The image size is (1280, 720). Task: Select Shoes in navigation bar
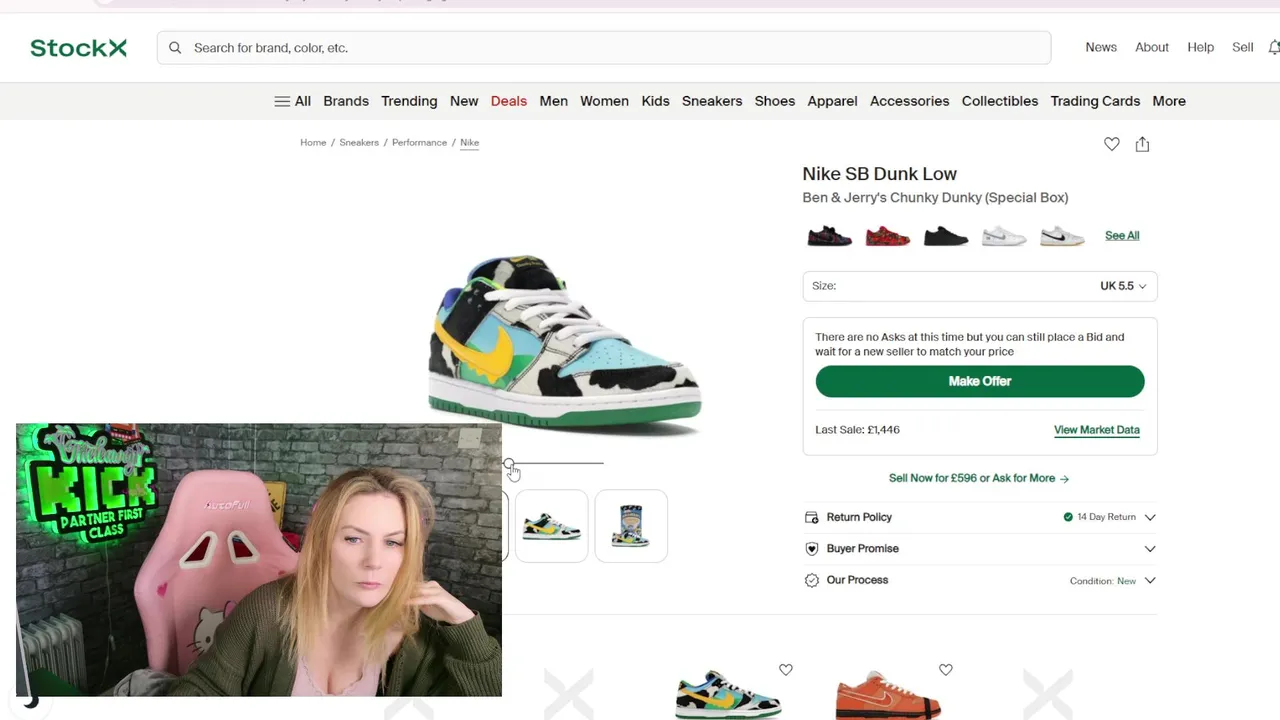click(x=775, y=101)
